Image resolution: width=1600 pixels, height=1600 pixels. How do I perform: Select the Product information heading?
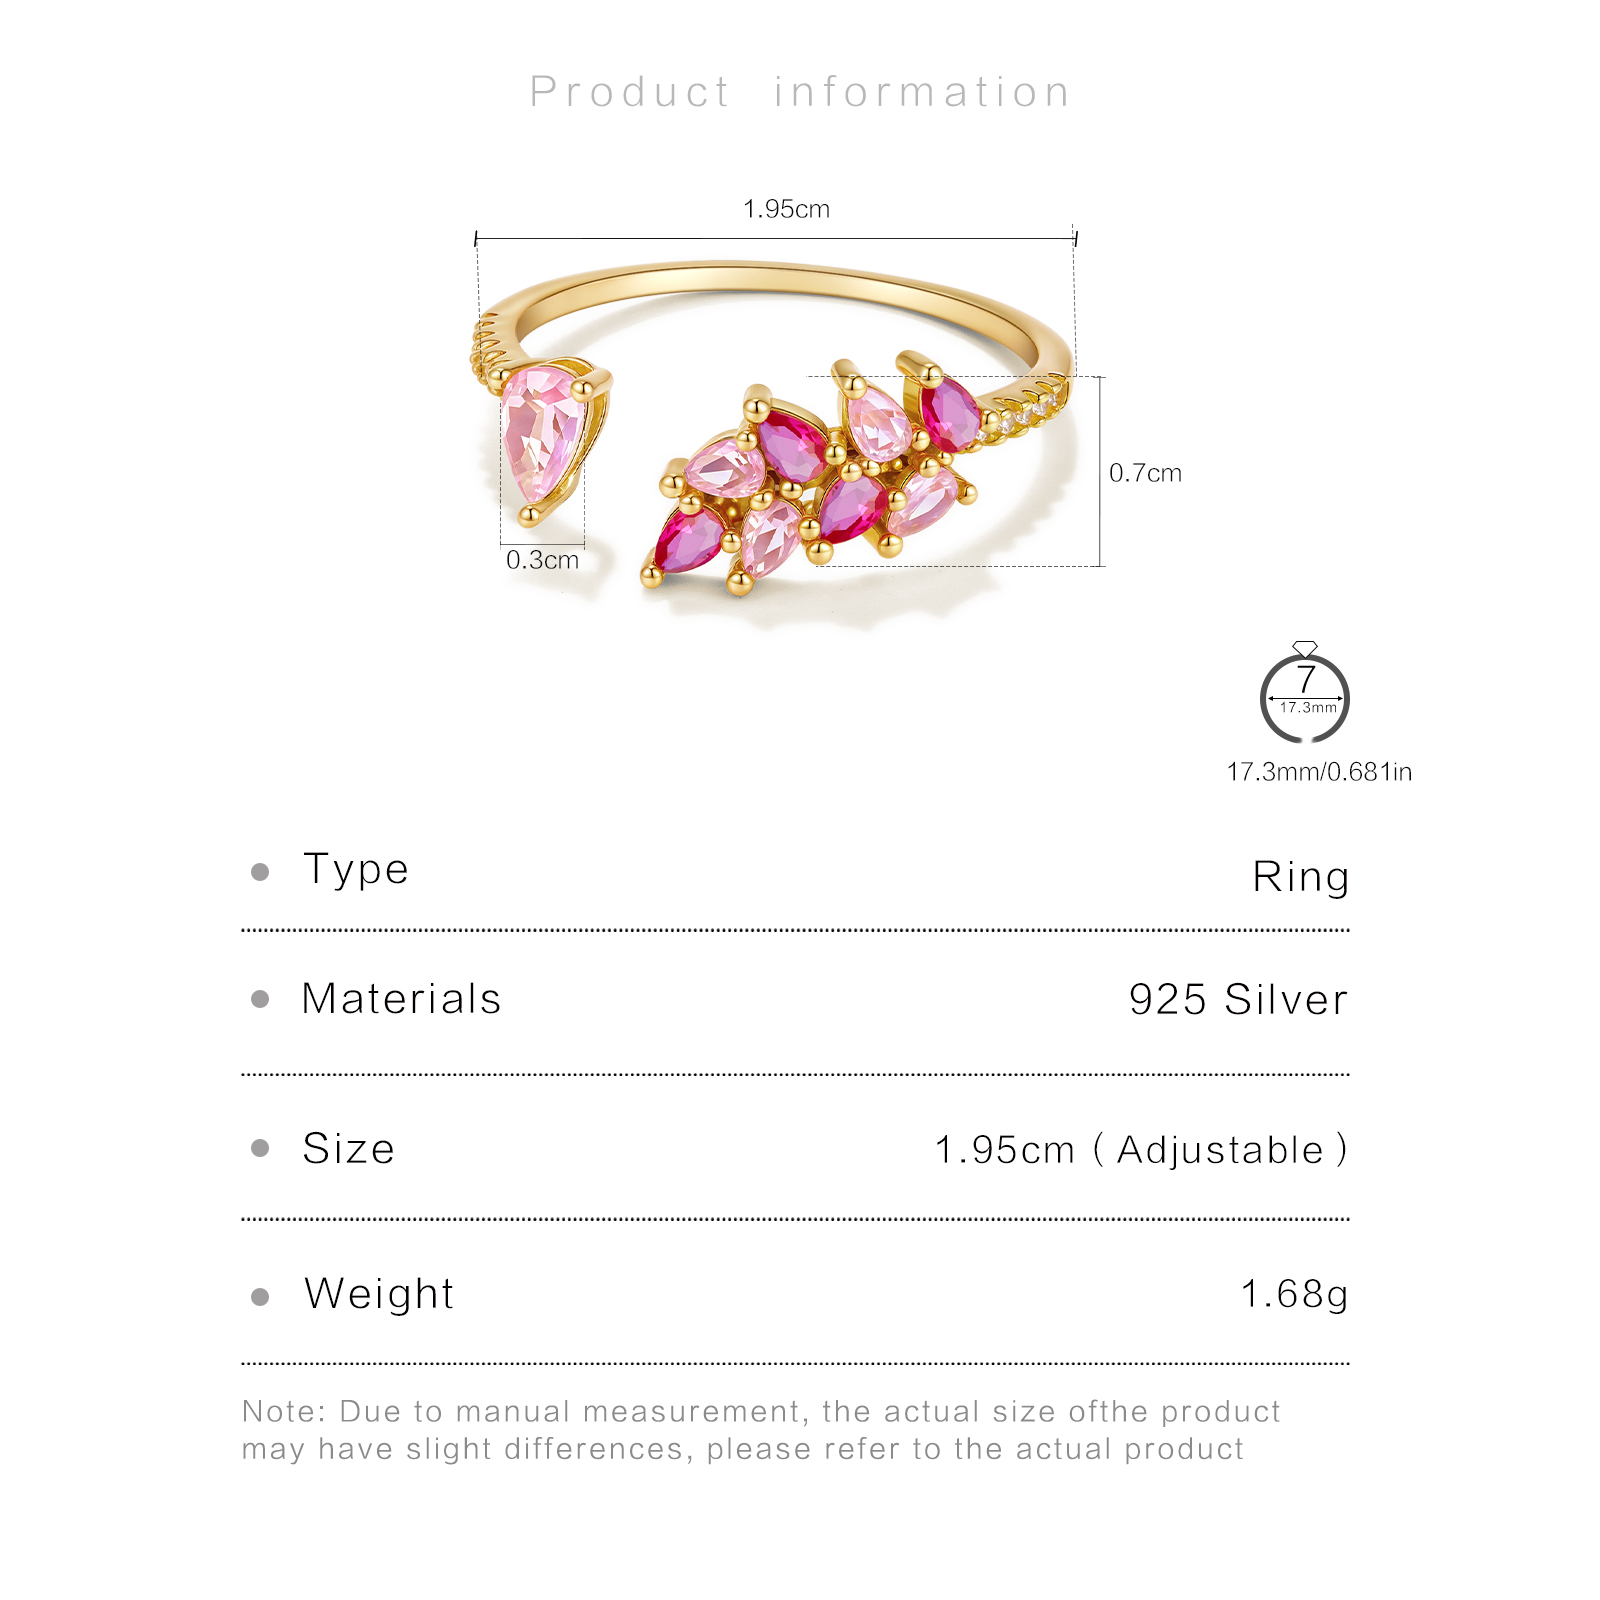[x=800, y=92]
